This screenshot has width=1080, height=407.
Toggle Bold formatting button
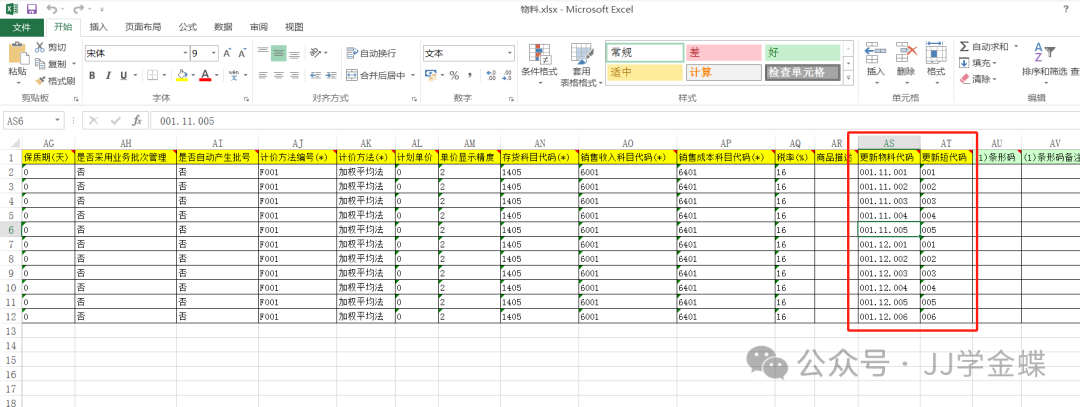pyautogui.click(x=91, y=75)
